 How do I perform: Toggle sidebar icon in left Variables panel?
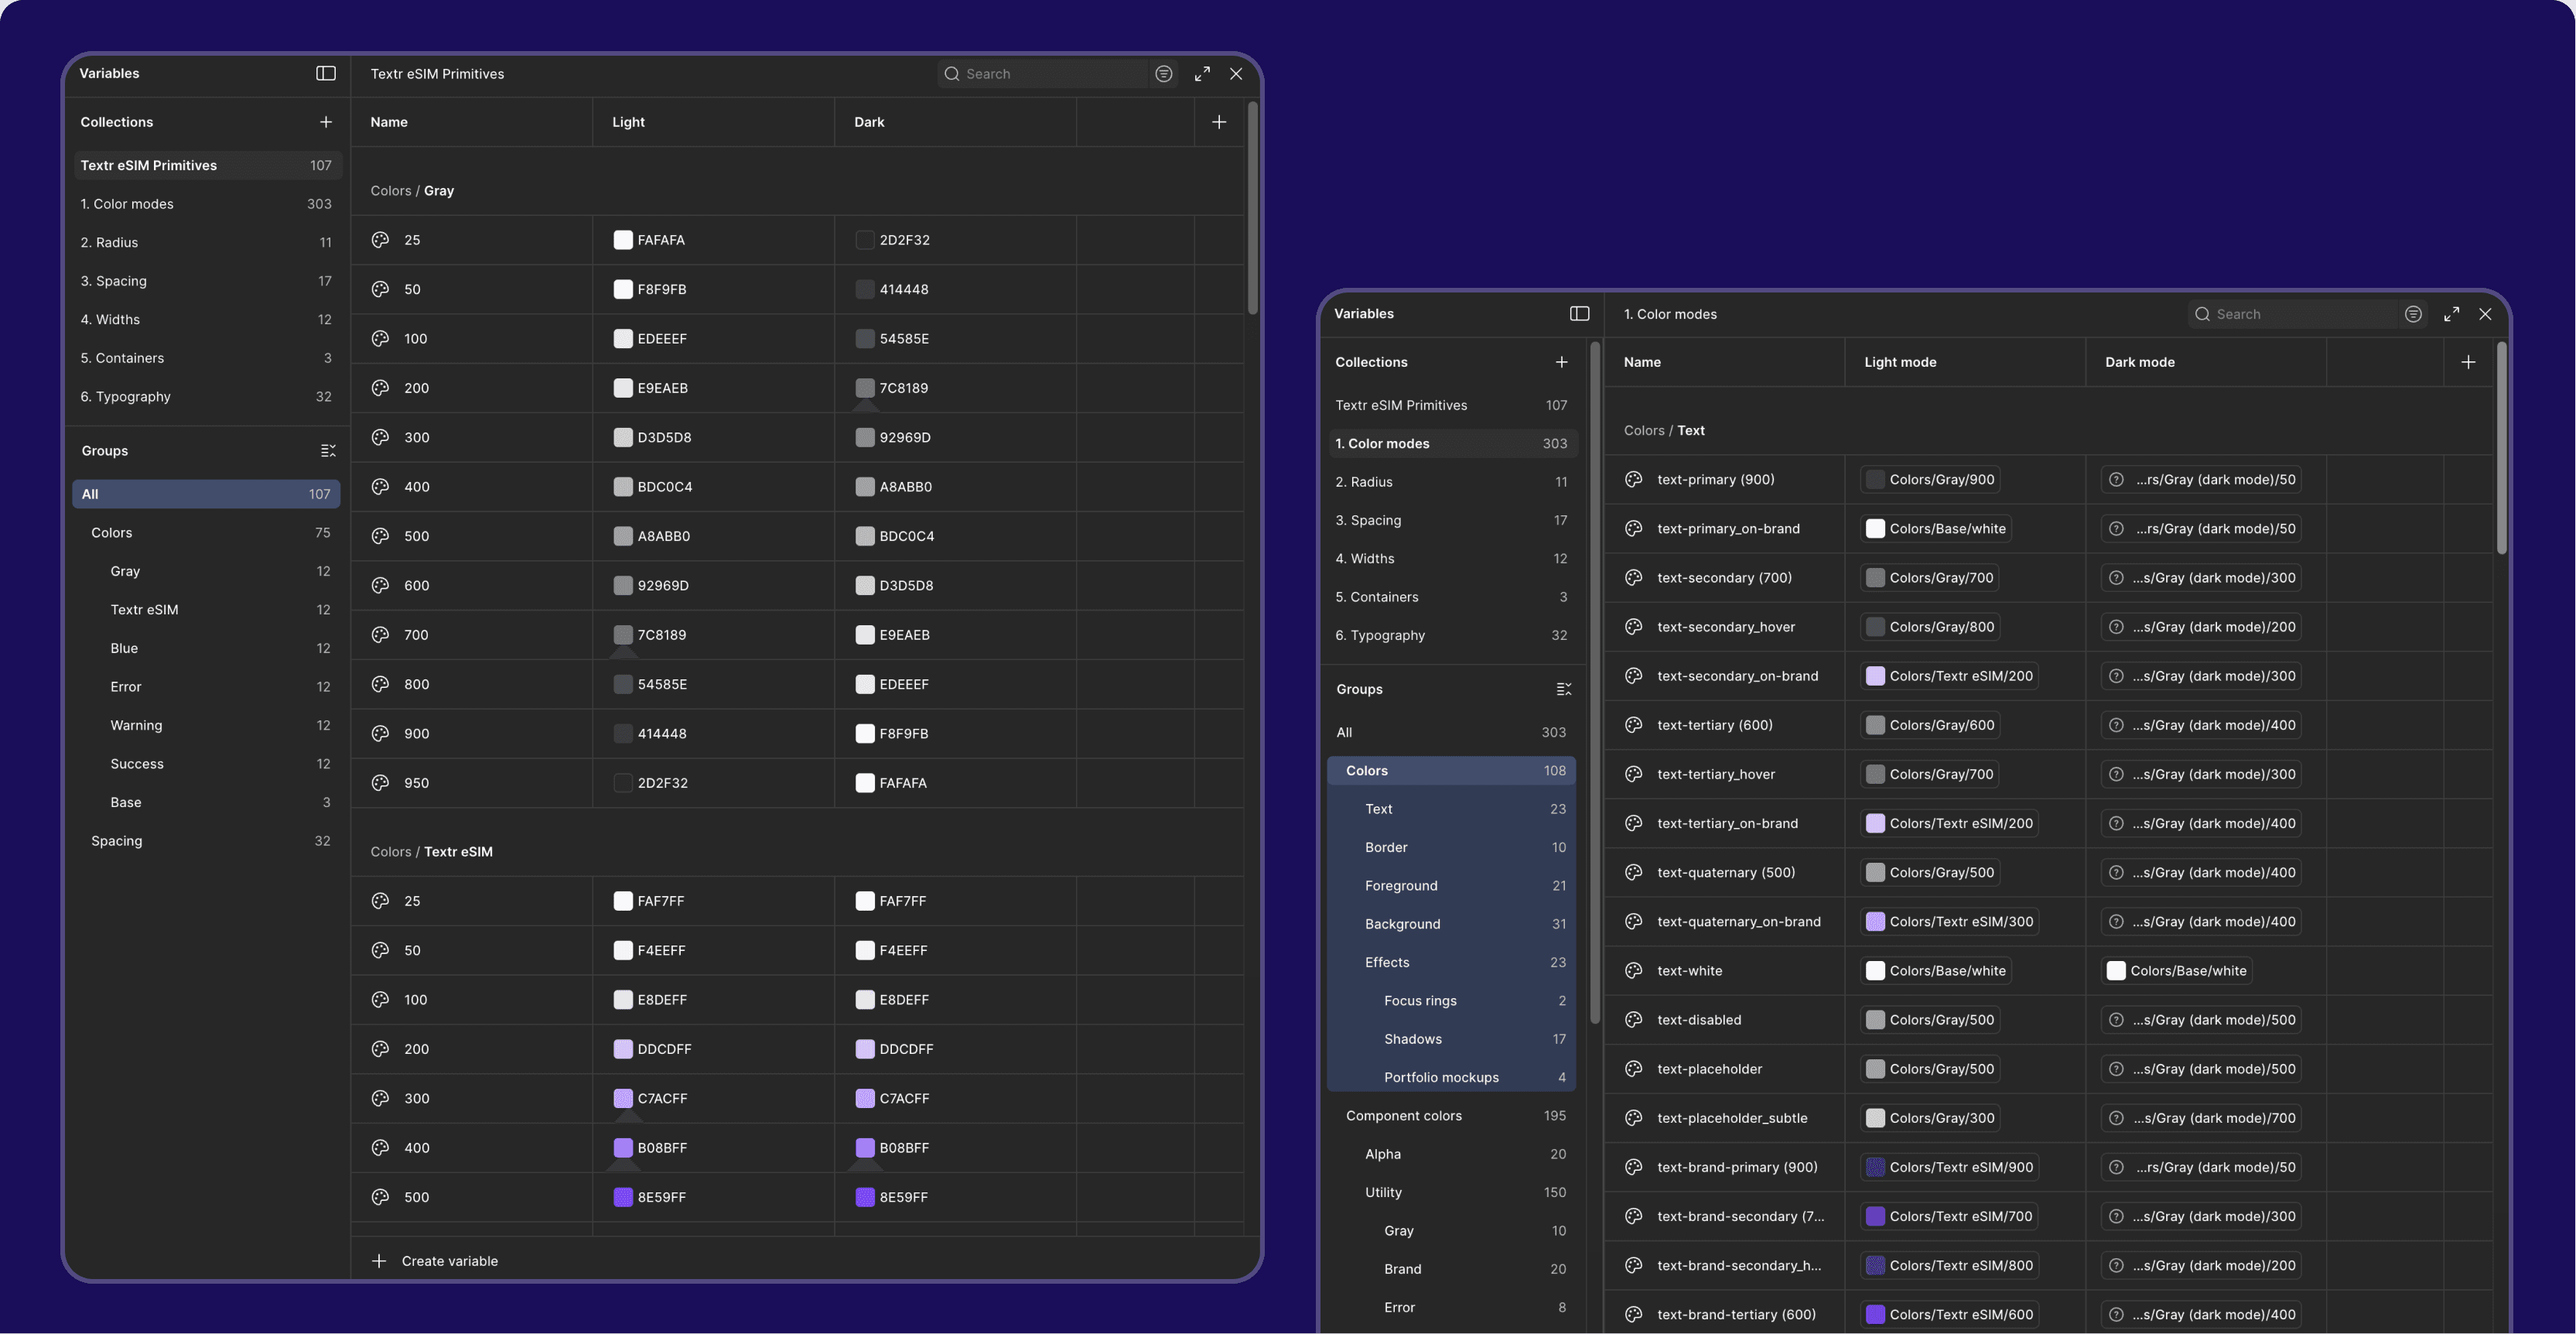pyautogui.click(x=326, y=73)
